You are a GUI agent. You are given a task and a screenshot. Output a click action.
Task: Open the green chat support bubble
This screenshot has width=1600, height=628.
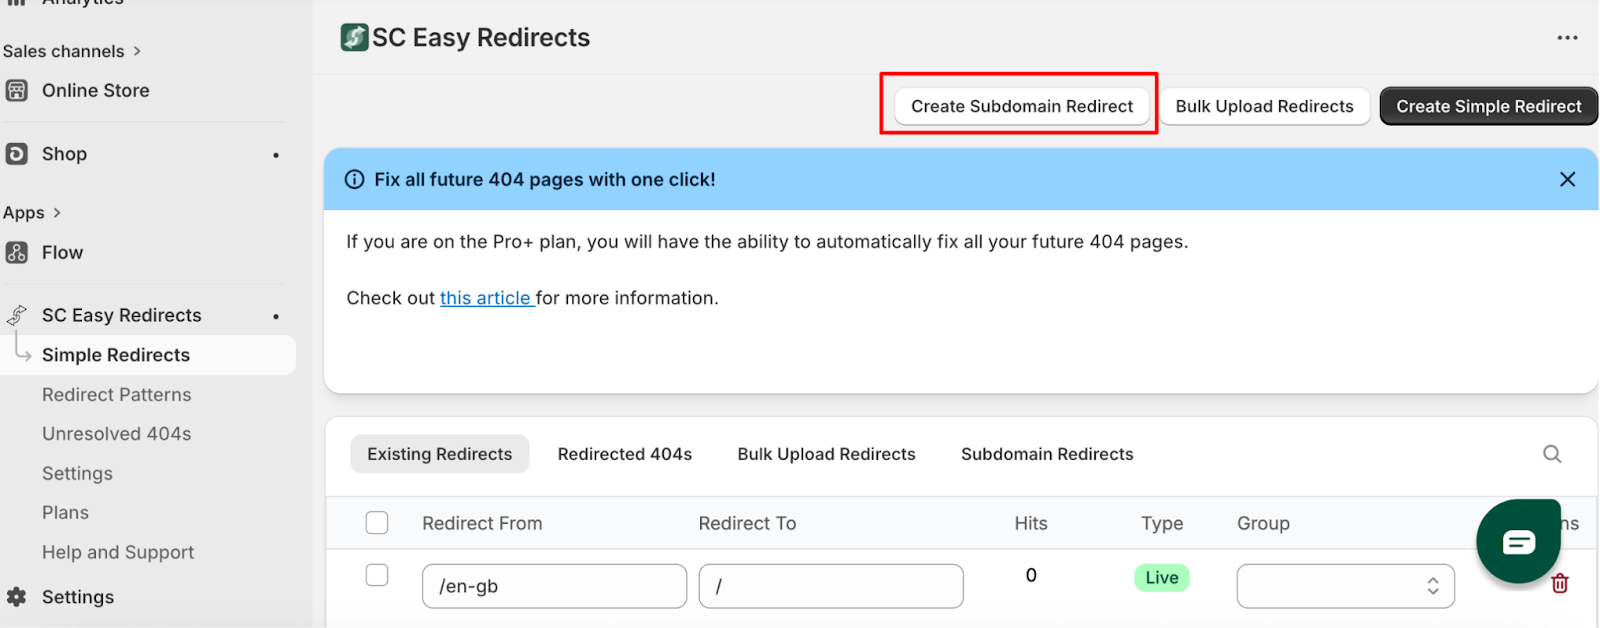click(x=1518, y=541)
